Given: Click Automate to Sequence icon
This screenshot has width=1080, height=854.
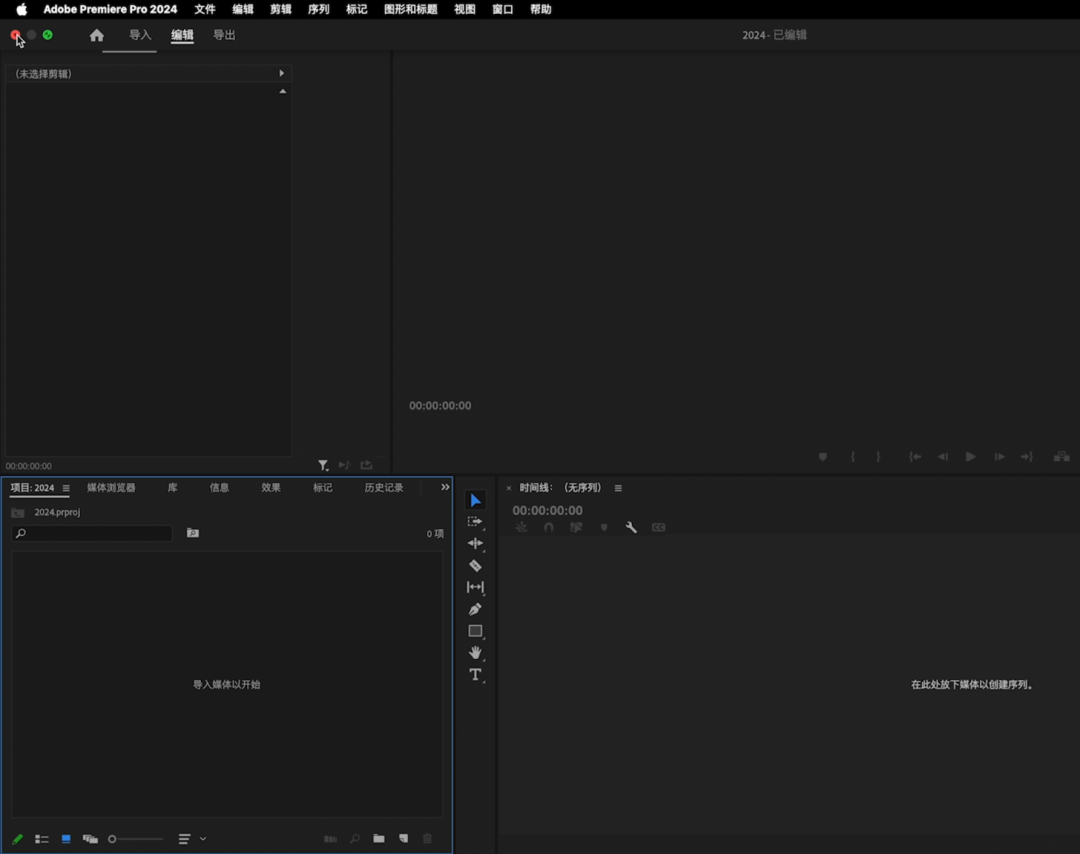Looking at the screenshot, I should (331, 839).
